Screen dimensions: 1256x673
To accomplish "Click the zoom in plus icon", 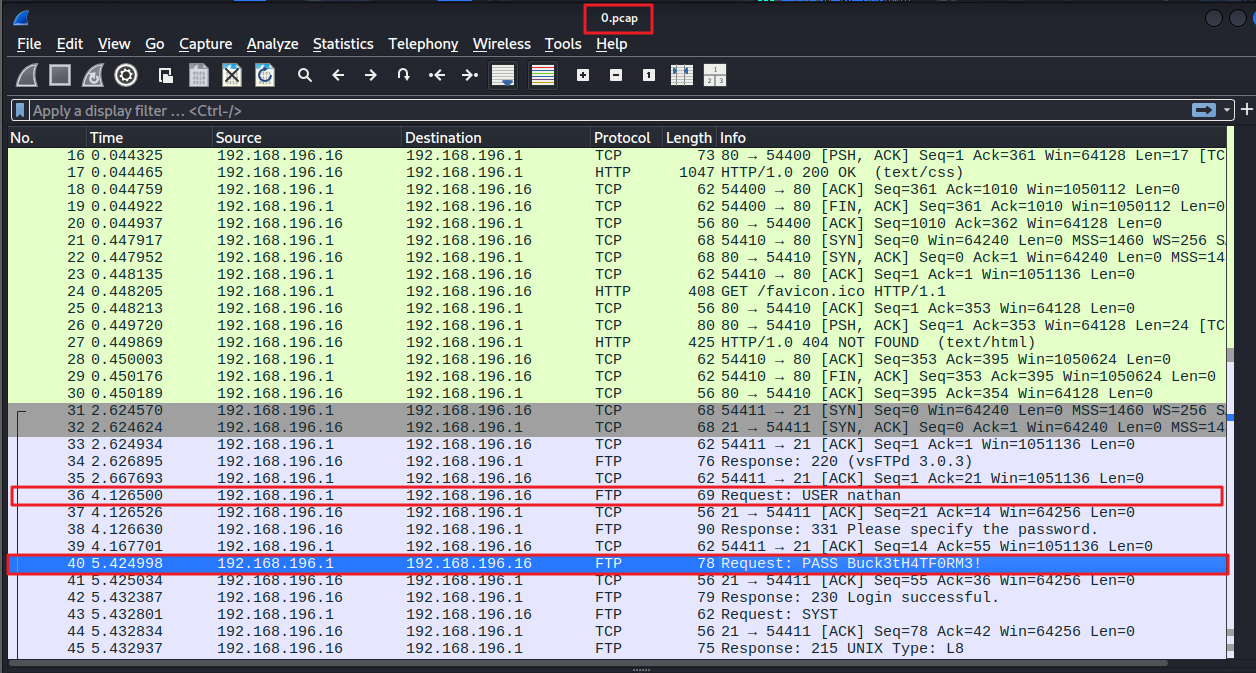I will click(583, 75).
